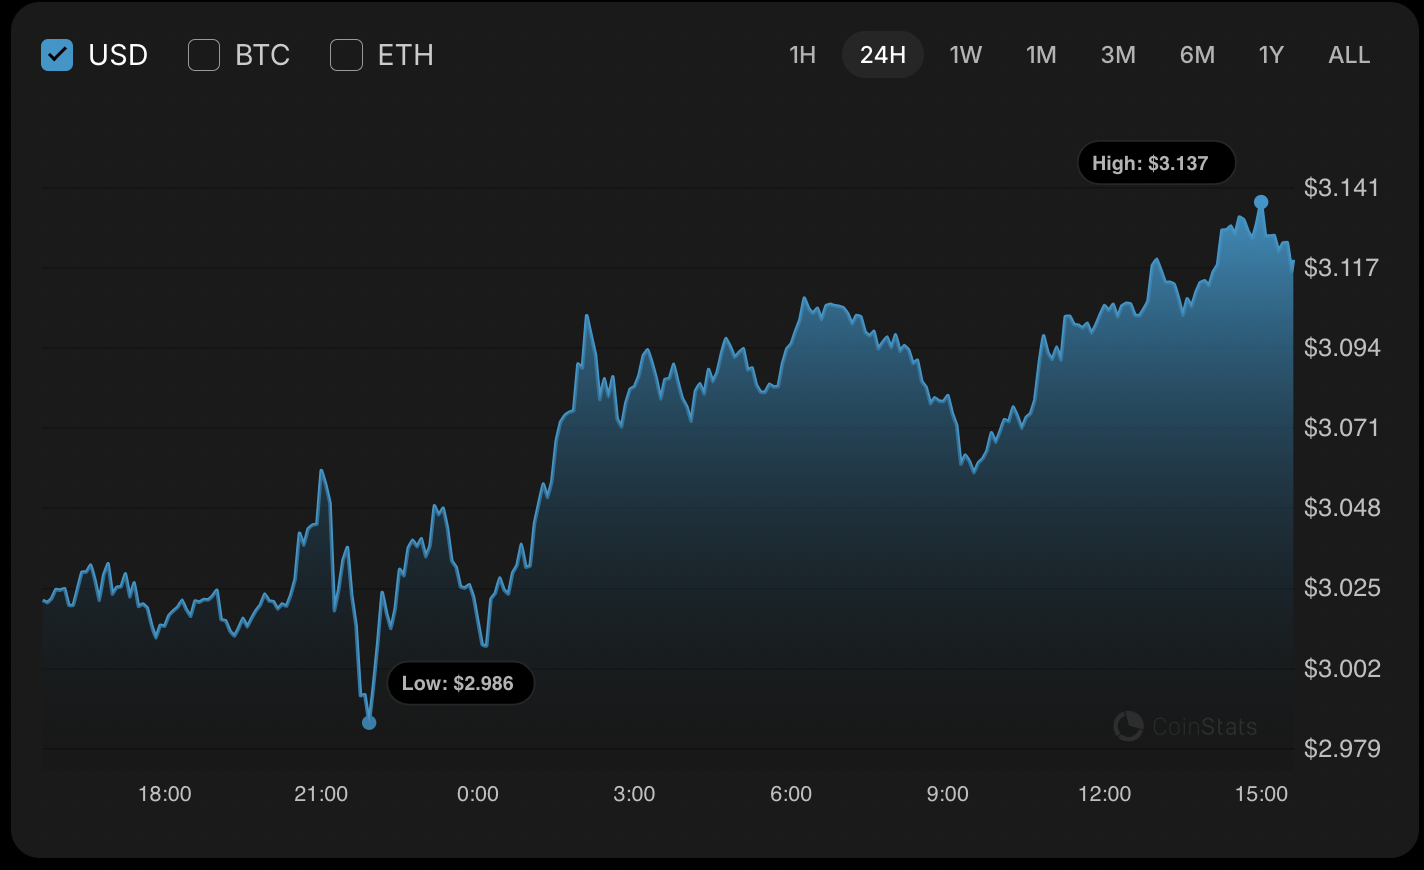This screenshot has height=870, width=1424.
Task: Click the 21:00 time axis label
Action: [x=321, y=794]
